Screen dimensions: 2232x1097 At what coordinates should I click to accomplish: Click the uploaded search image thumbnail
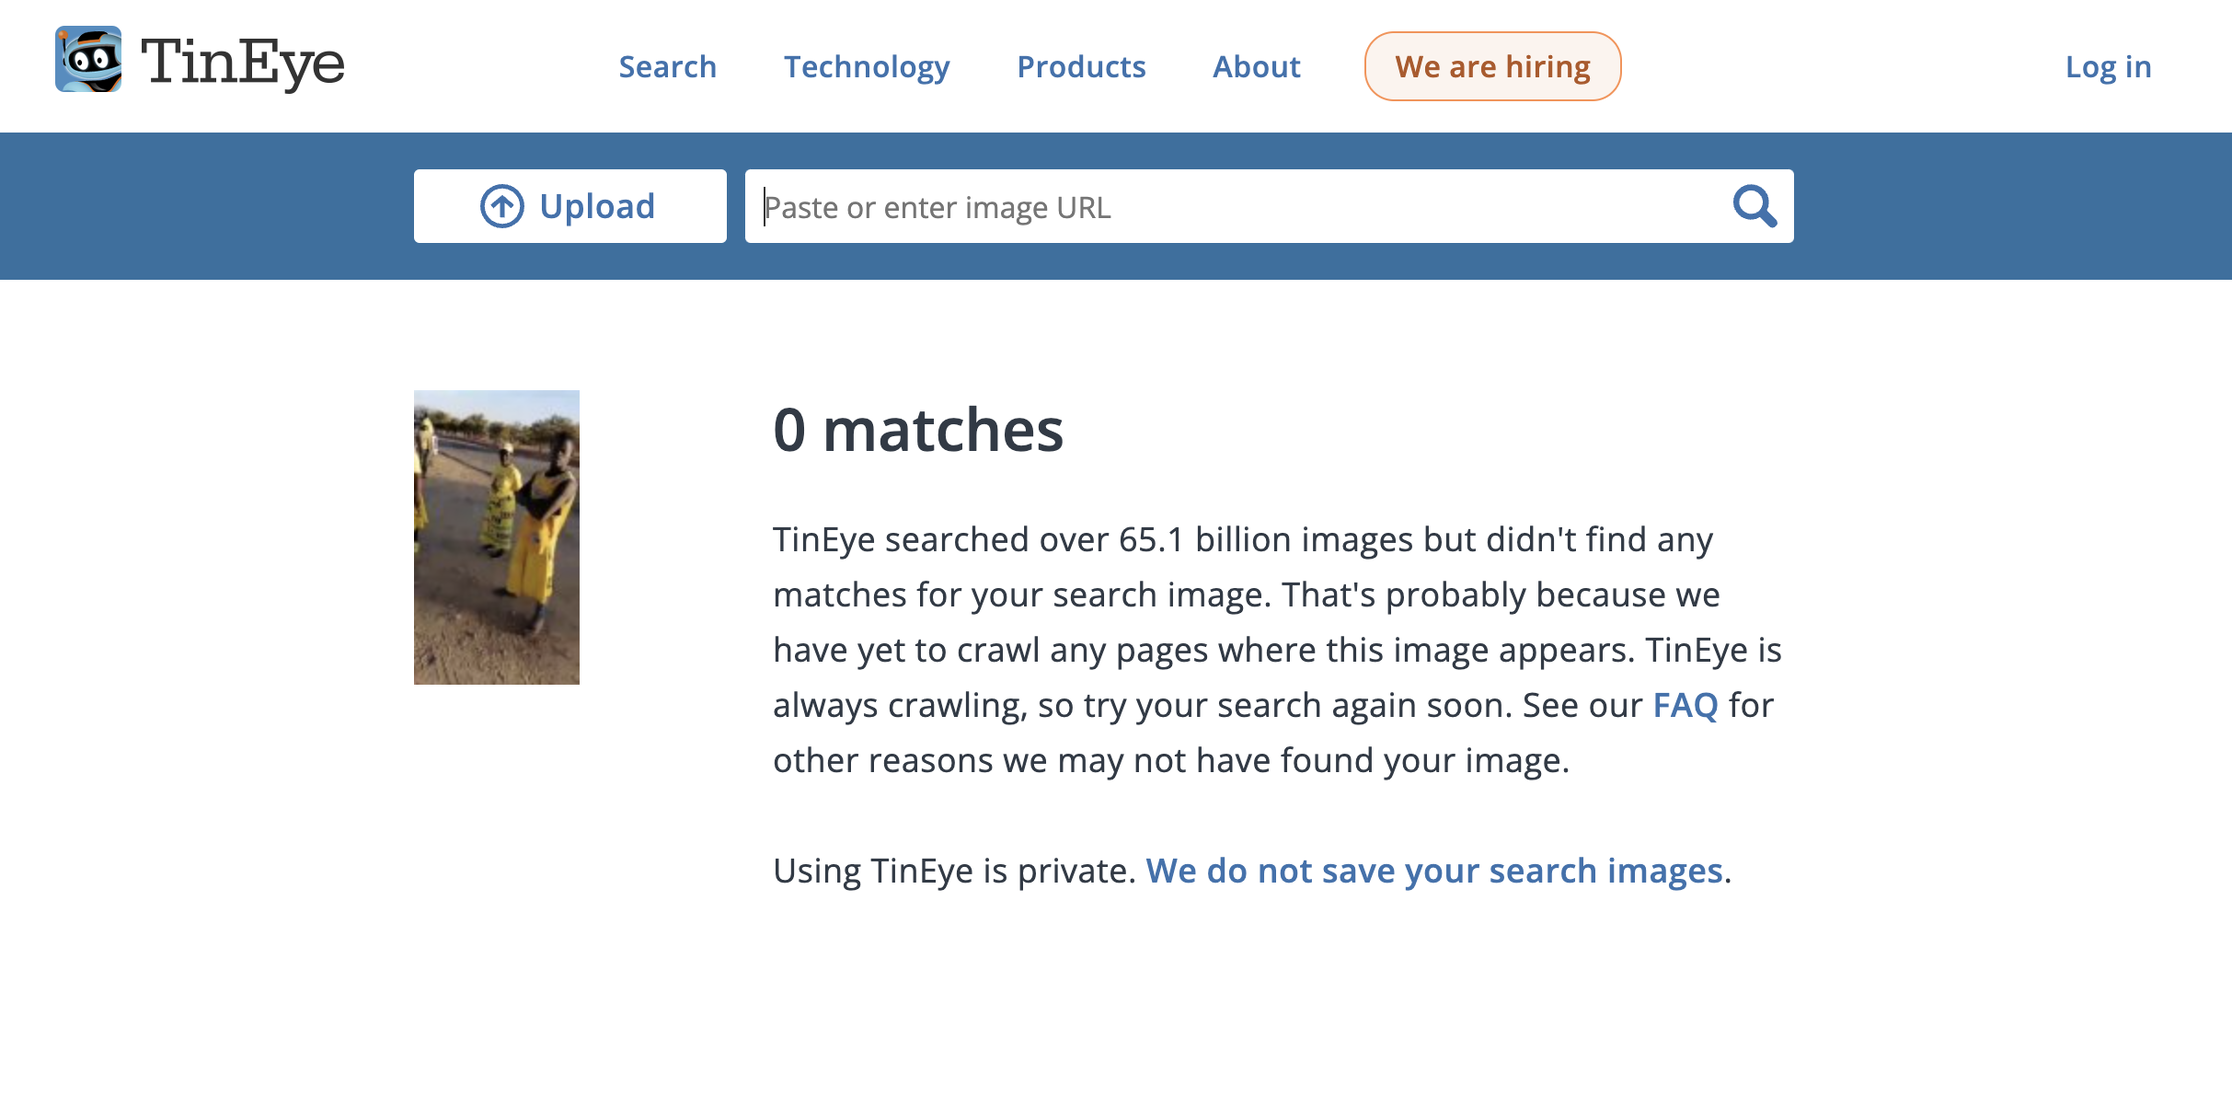[x=497, y=537]
